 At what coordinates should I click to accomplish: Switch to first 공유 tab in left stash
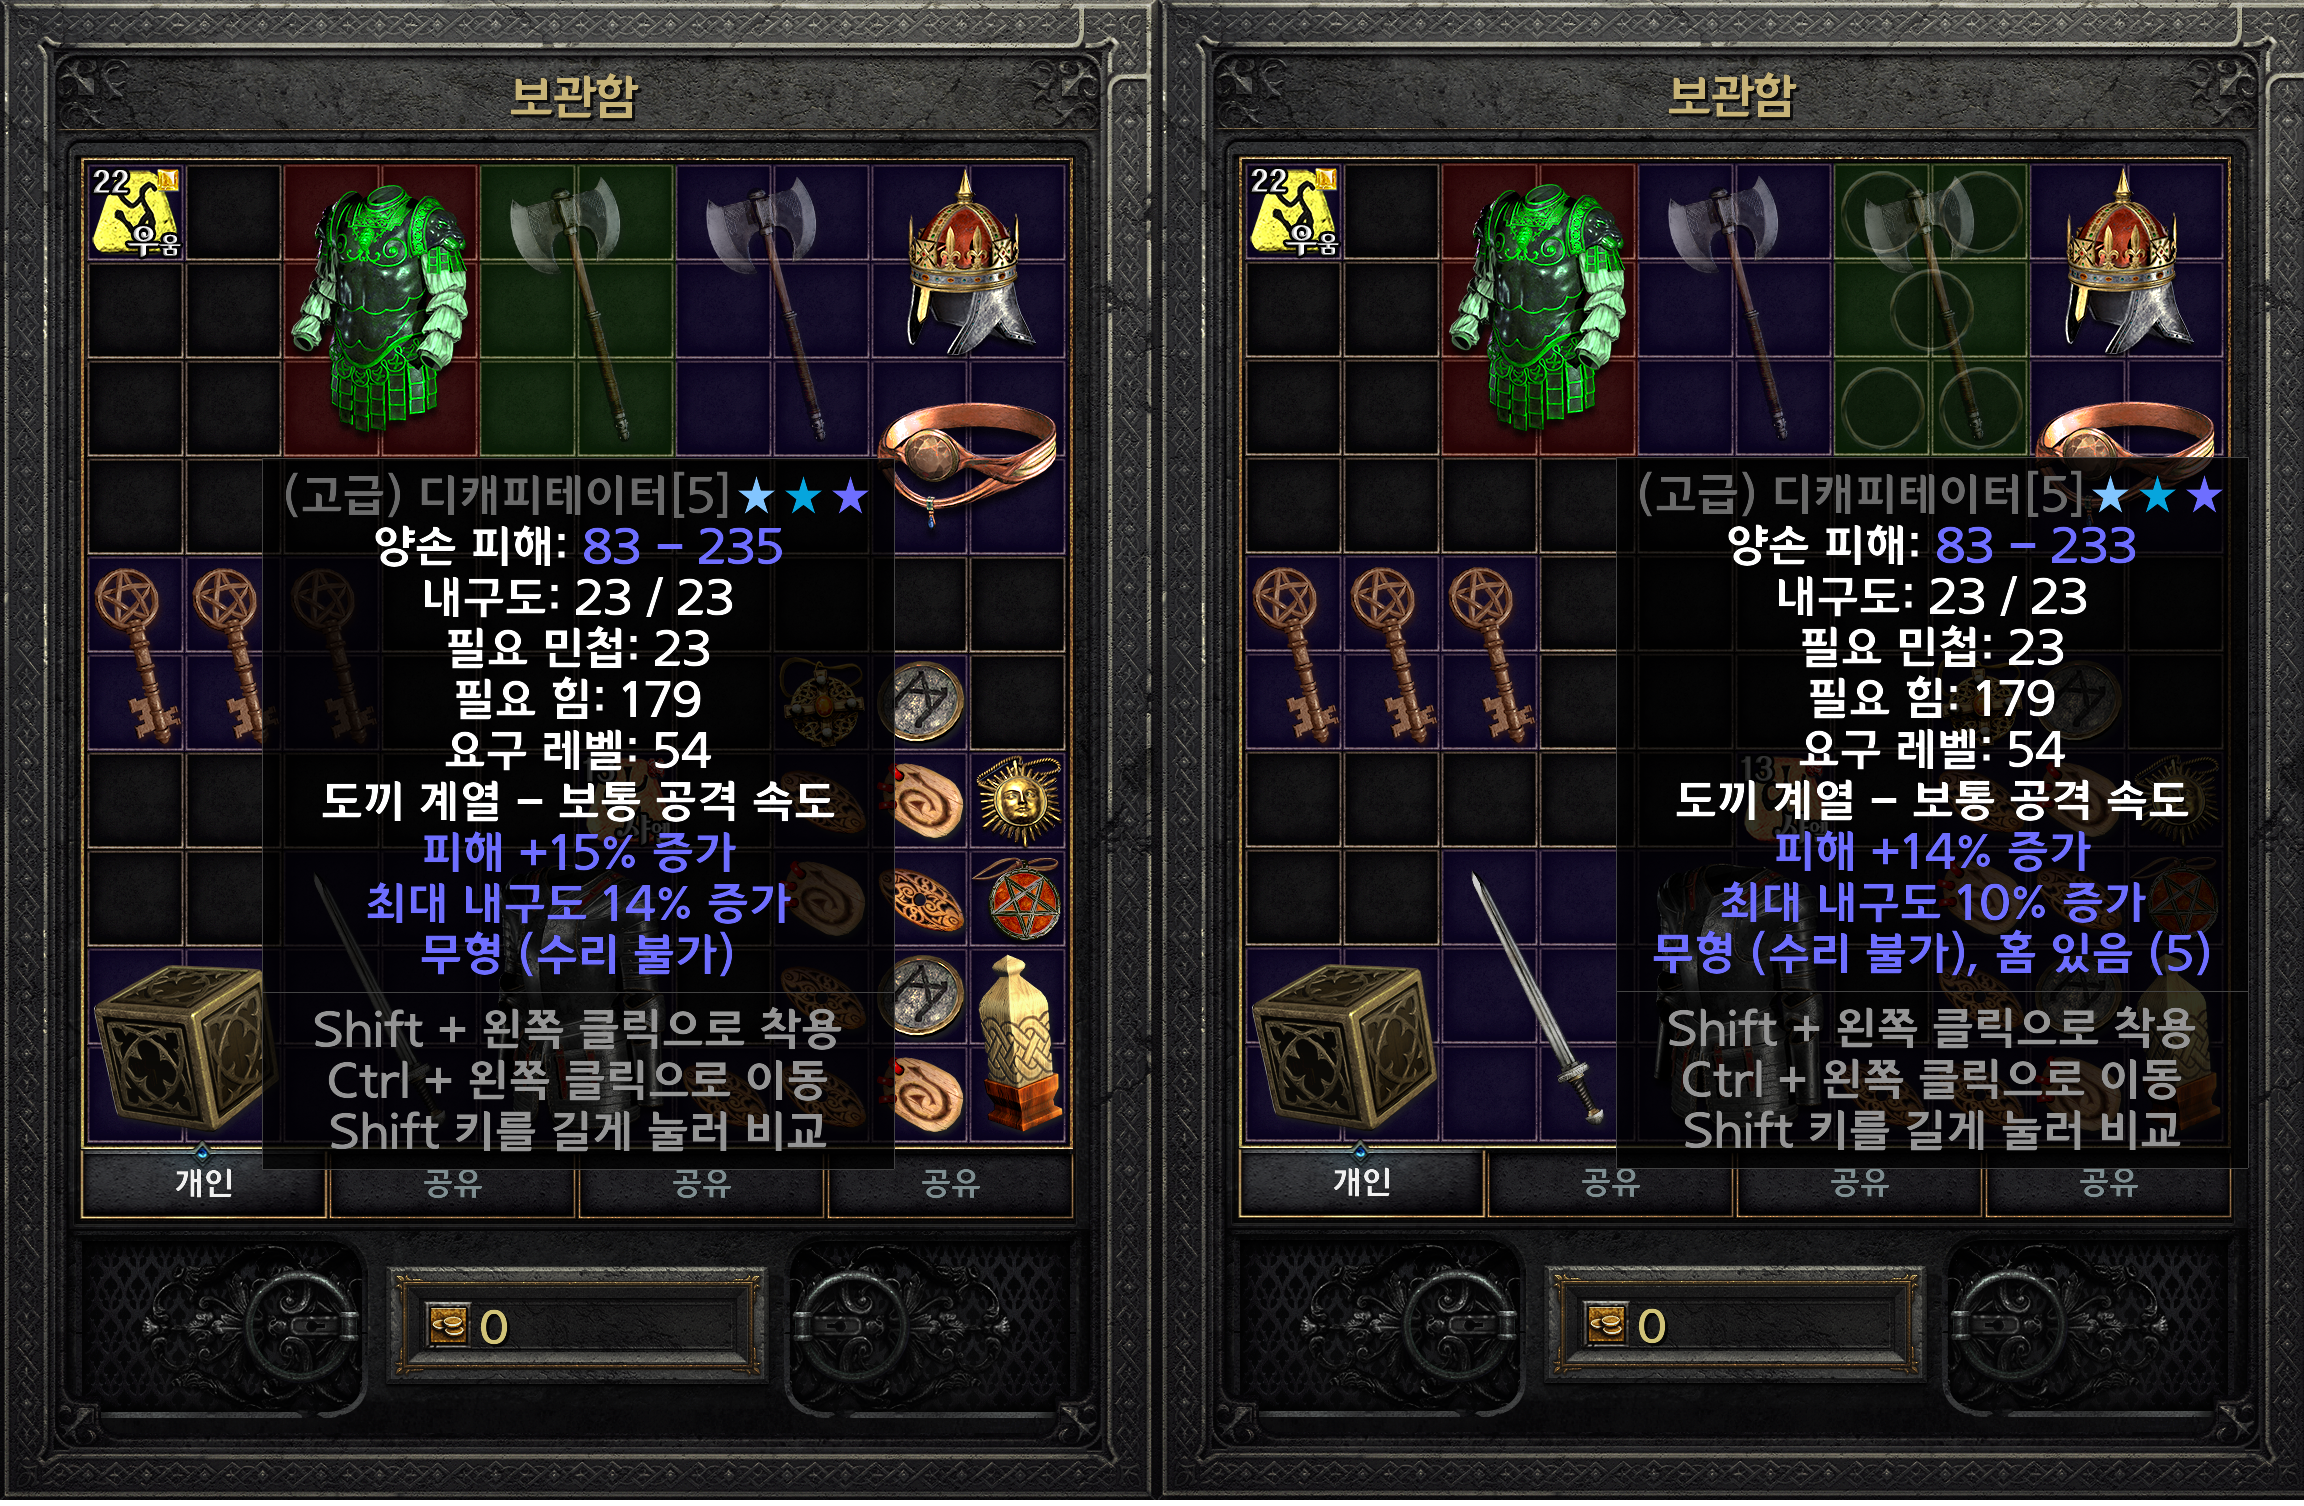click(453, 1184)
